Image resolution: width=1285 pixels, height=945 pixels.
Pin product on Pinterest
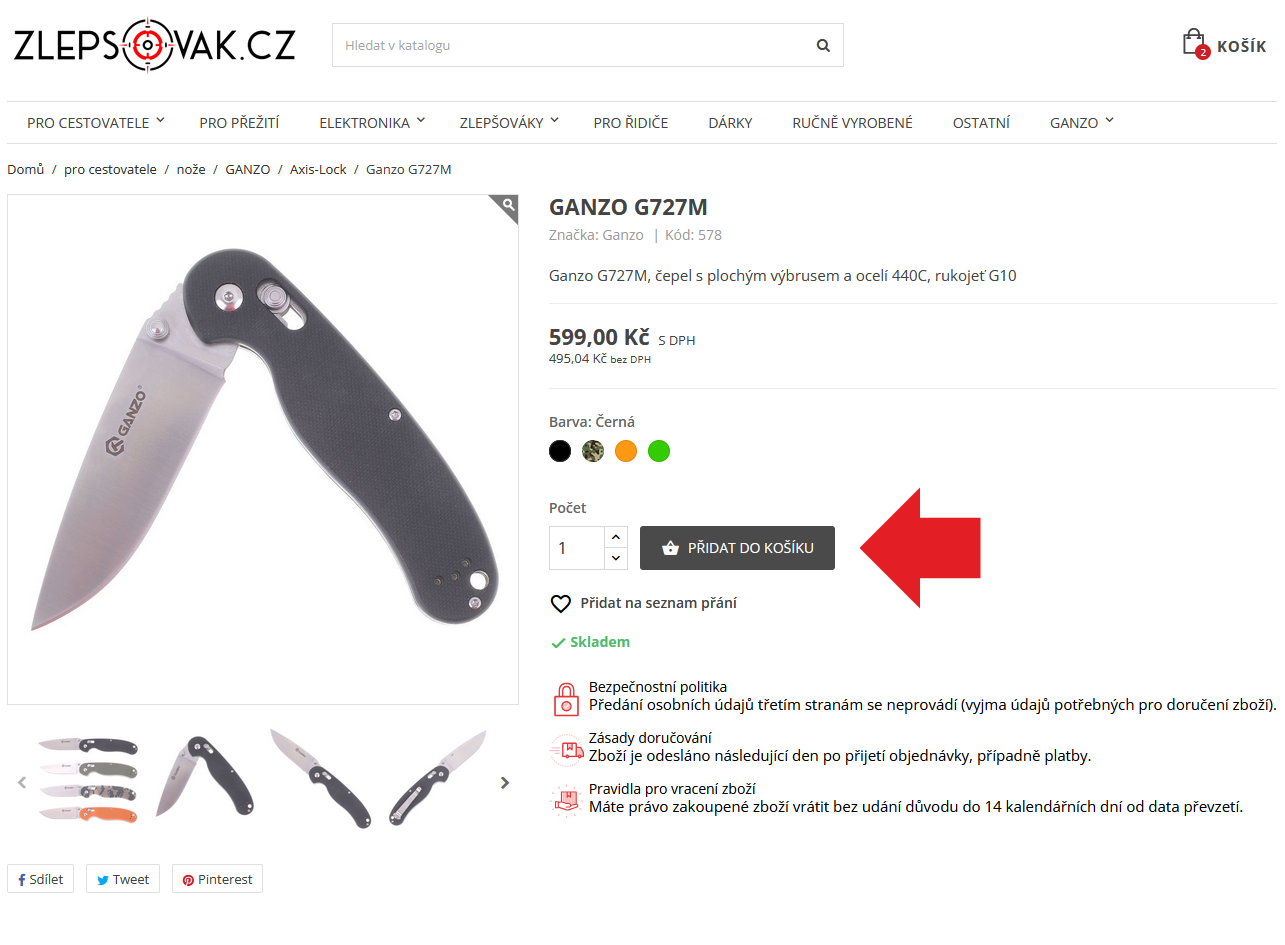[217, 879]
